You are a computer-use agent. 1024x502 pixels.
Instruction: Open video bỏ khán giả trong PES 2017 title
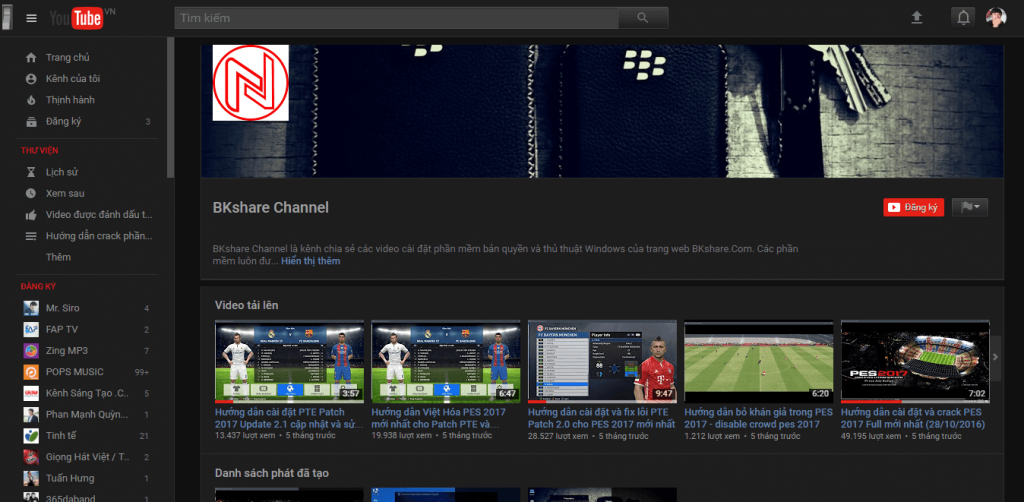coord(759,418)
